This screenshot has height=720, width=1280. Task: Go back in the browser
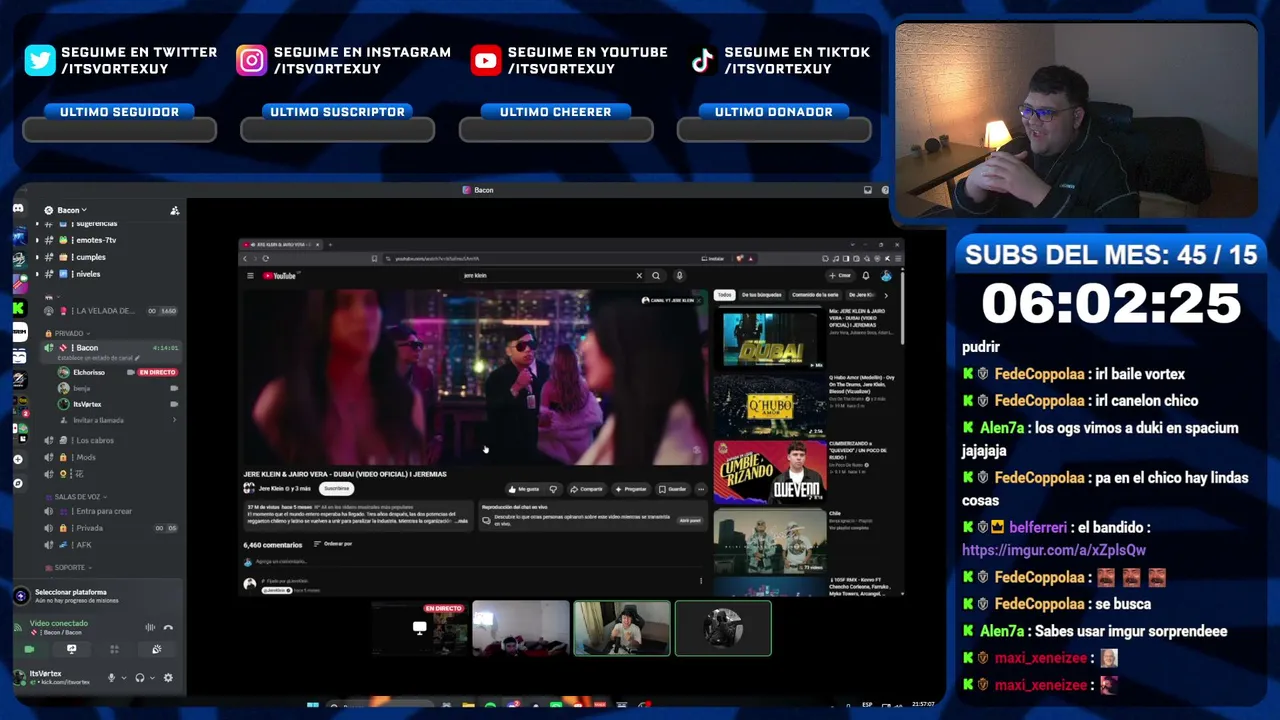tap(245, 259)
